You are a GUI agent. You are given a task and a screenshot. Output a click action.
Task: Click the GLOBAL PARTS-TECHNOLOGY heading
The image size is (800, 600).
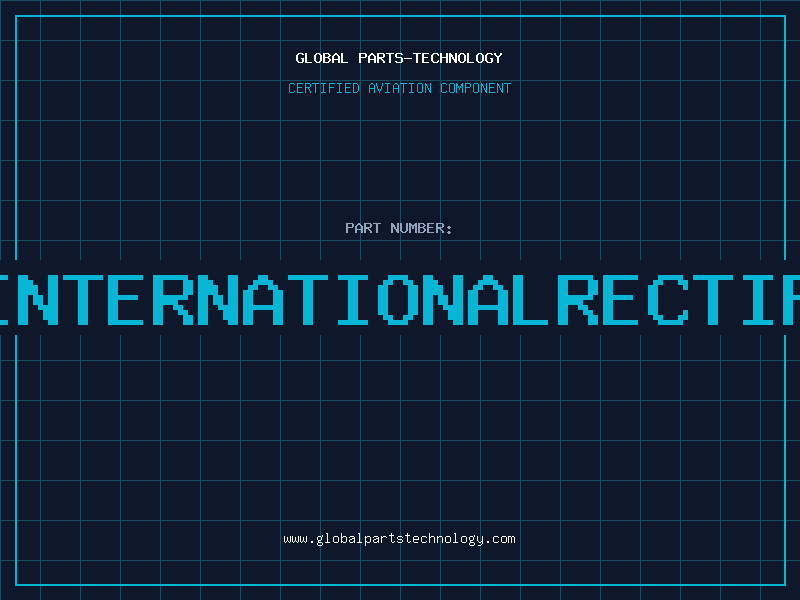(399, 58)
